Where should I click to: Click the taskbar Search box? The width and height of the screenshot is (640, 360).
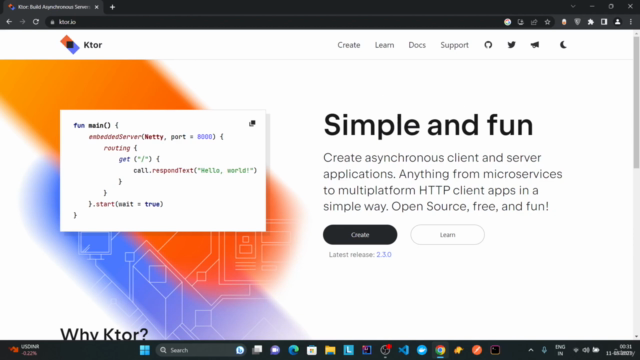tap(200, 350)
